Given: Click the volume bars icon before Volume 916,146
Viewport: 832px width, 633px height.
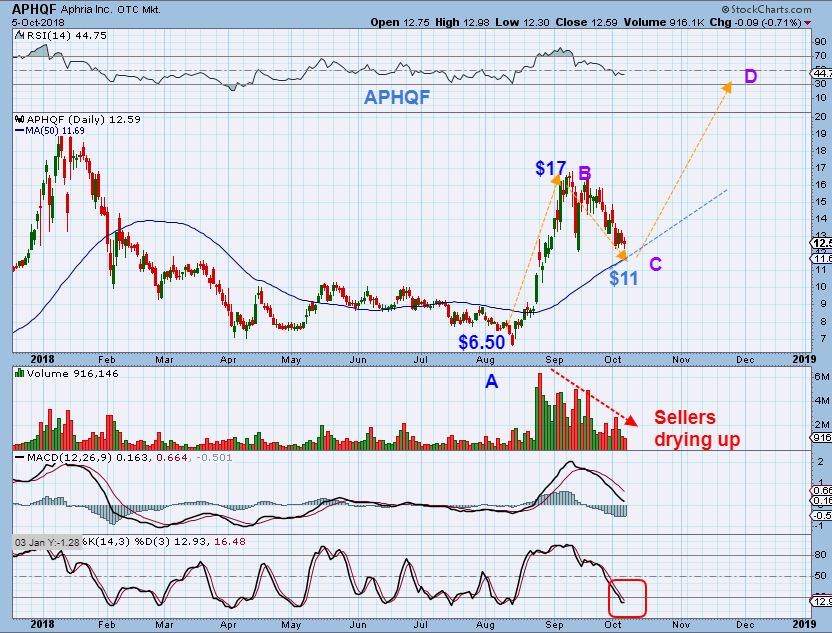Looking at the screenshot, I should pyautogui.click(x=20, y=373).
